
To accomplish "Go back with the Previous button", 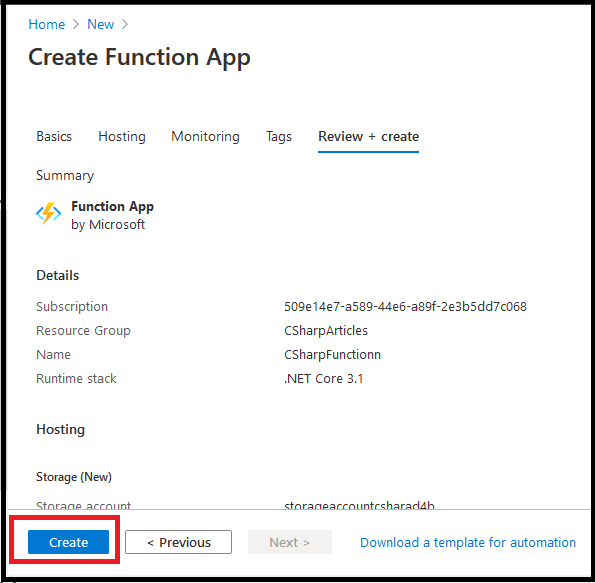I will (x=178, y=542).
